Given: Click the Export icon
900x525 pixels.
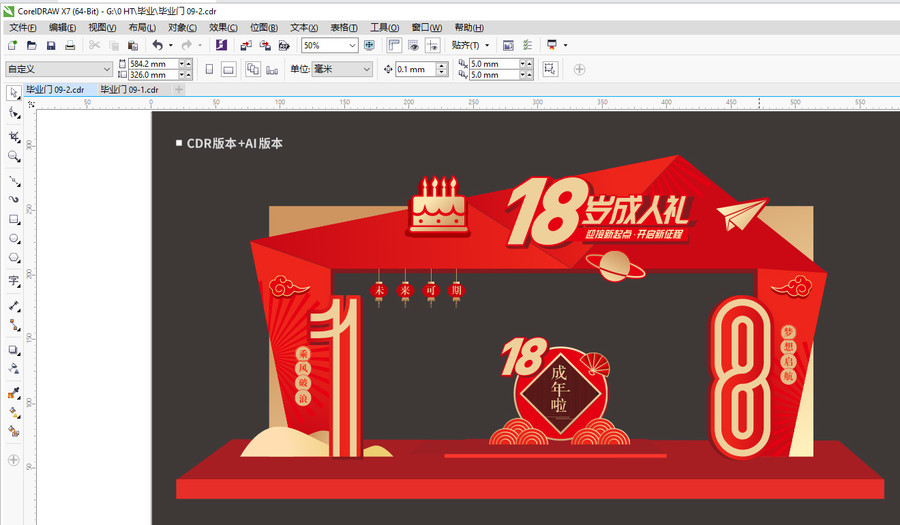Looking at the screenshot, I should pos(265,45).
